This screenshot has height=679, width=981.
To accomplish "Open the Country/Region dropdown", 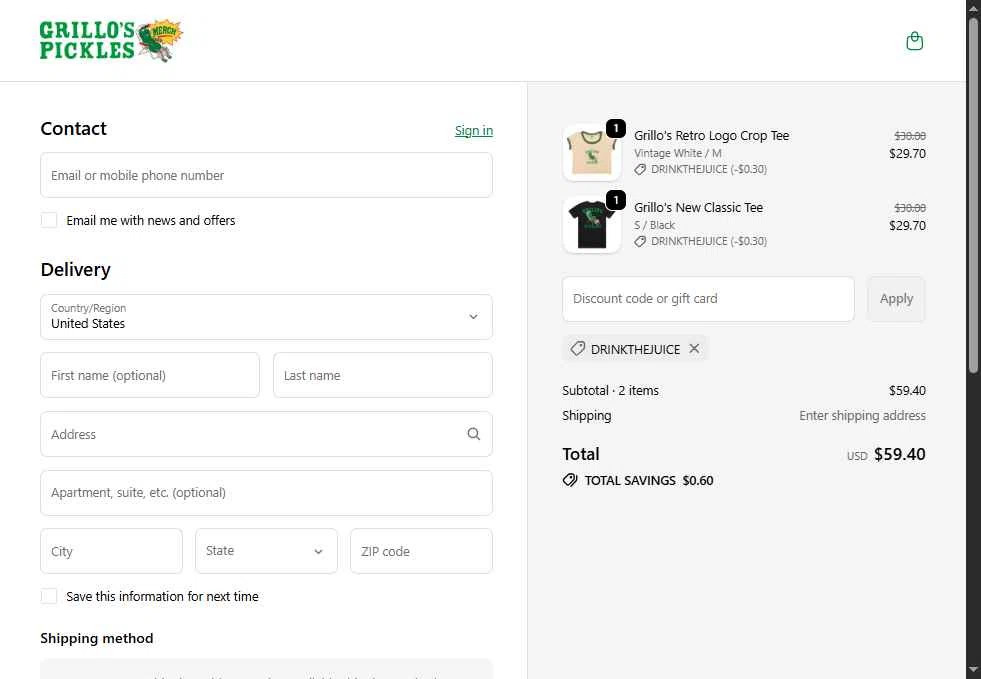I will (x=267, y=317).
